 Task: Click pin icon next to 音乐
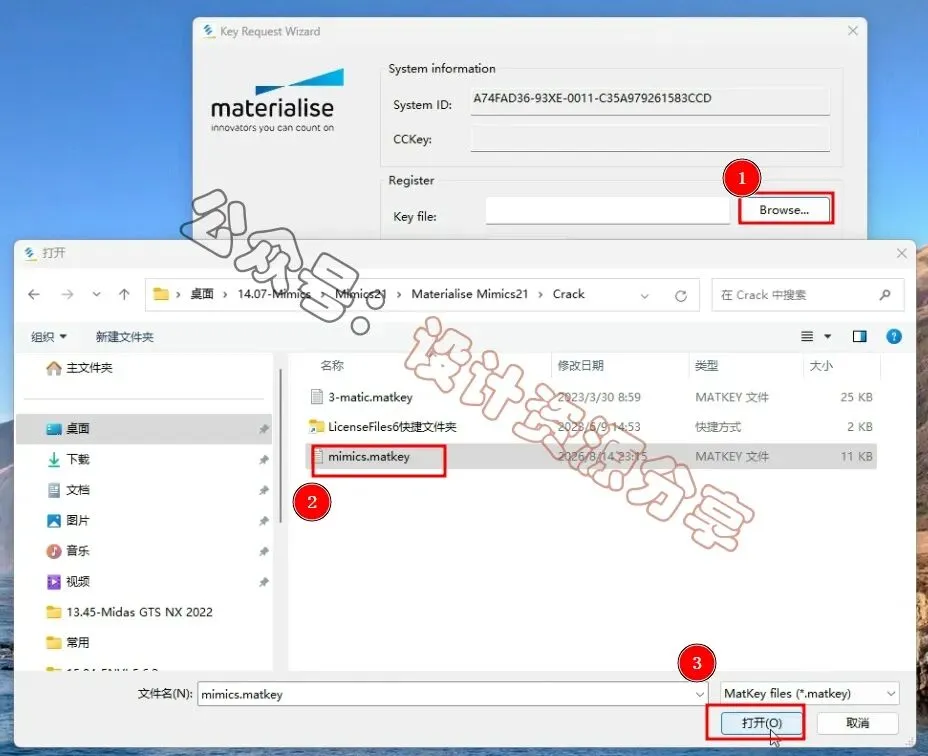tap(264, 551)
